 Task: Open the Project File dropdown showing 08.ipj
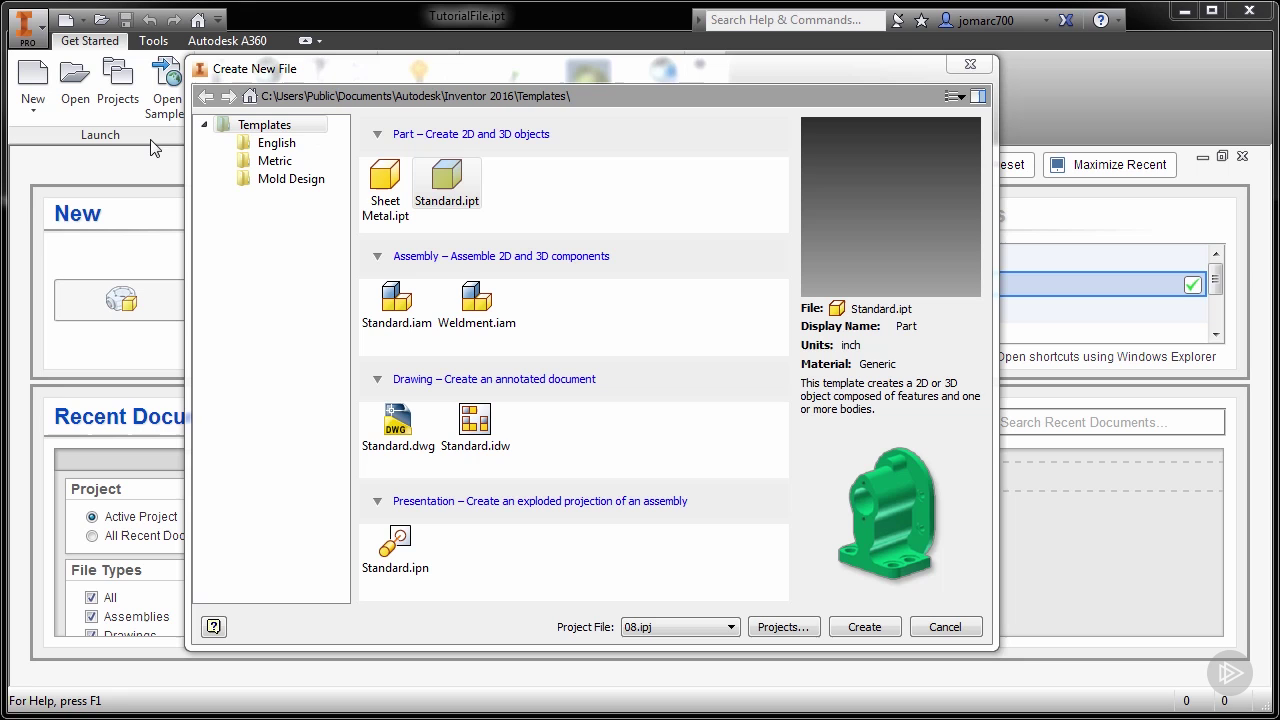(x=680, y=627)
